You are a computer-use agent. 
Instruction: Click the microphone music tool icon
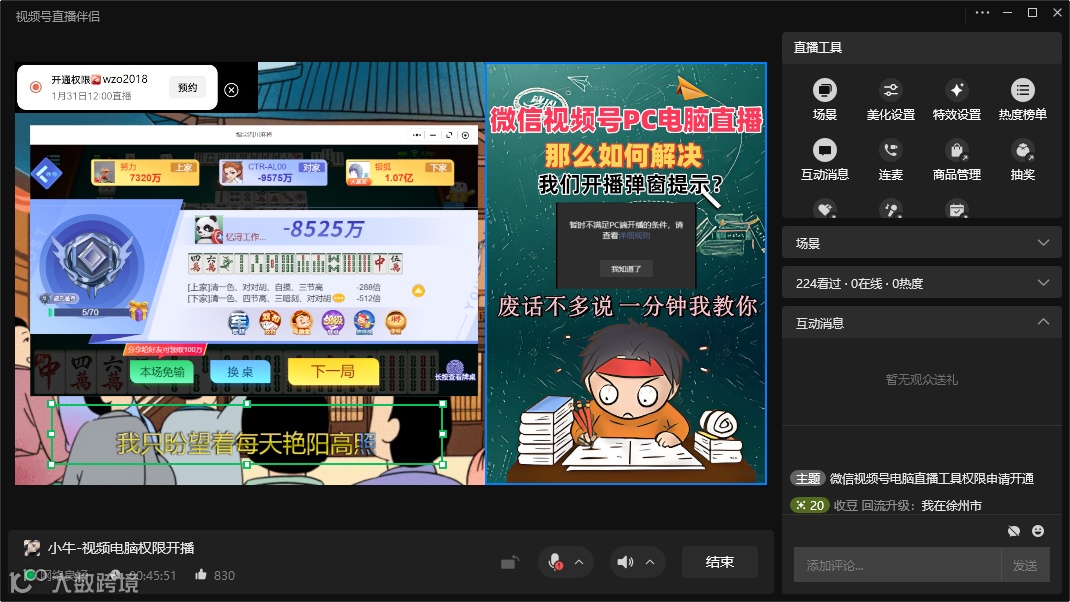(x=891, y=209)
